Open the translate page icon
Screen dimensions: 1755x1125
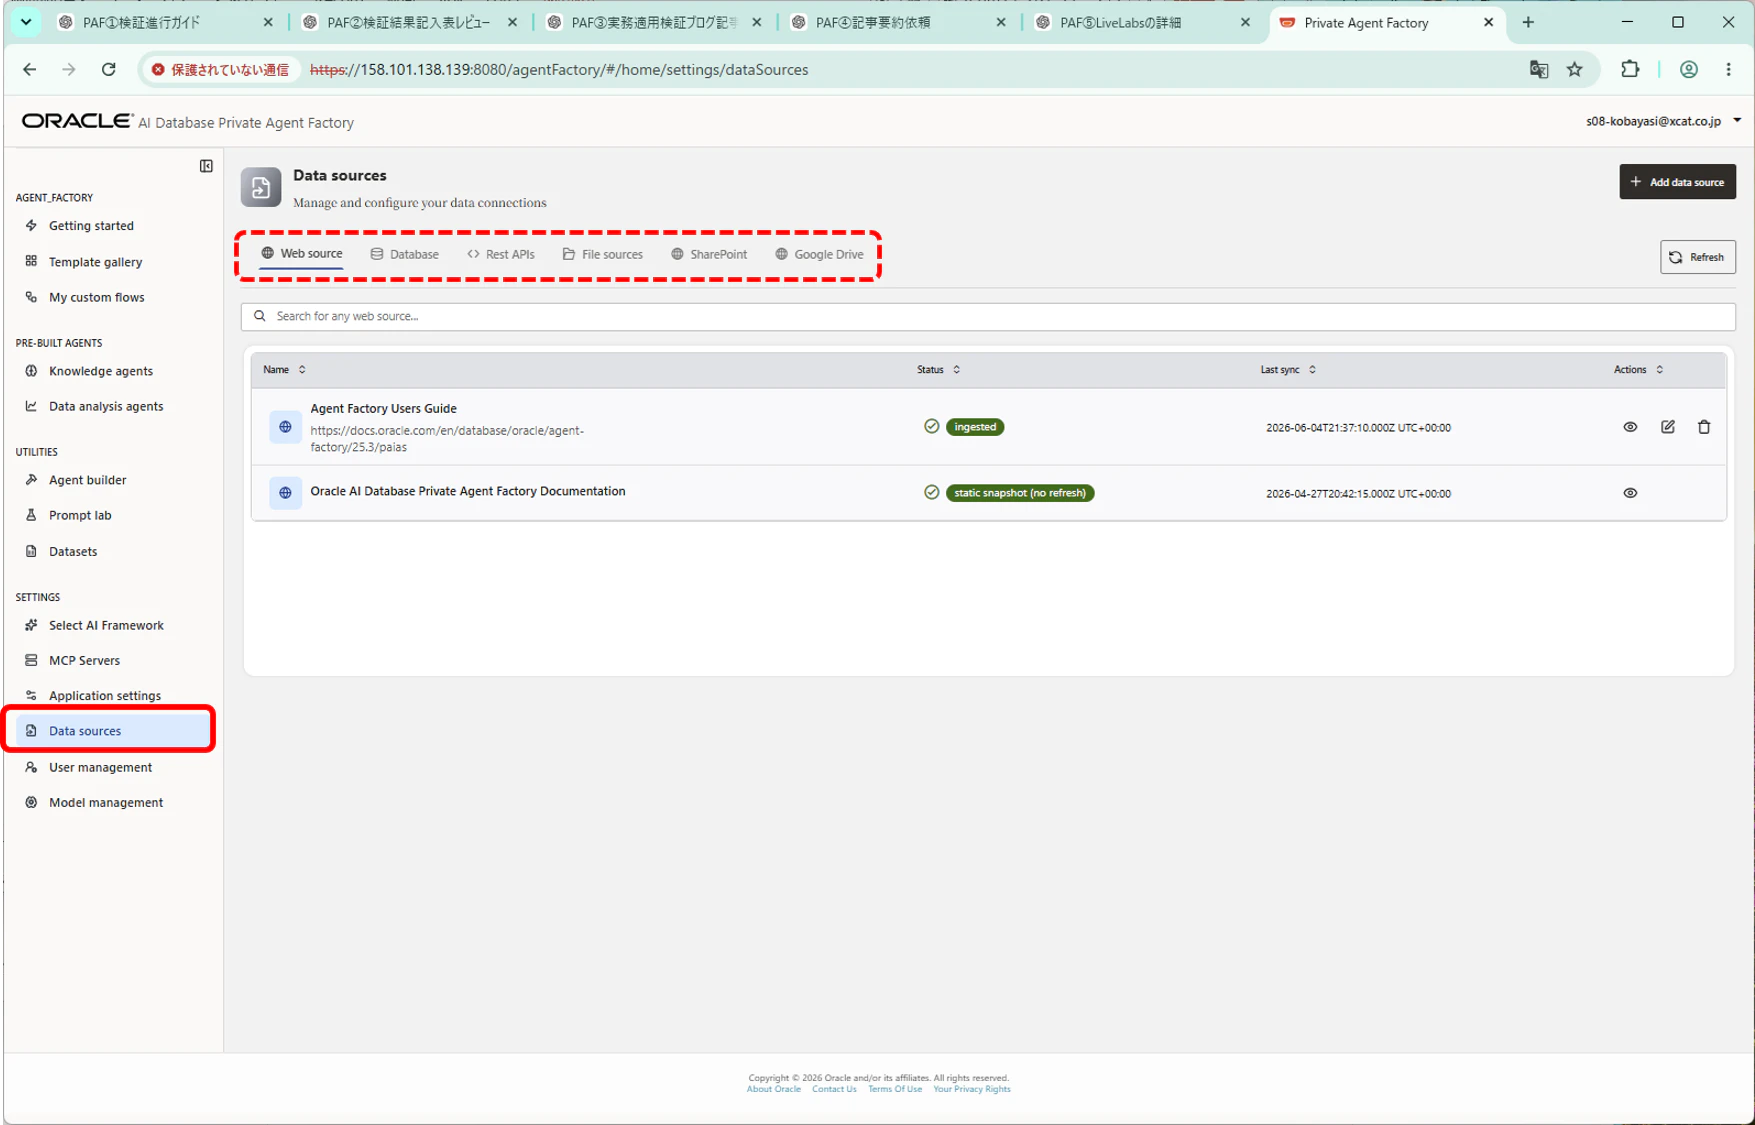1539,69
